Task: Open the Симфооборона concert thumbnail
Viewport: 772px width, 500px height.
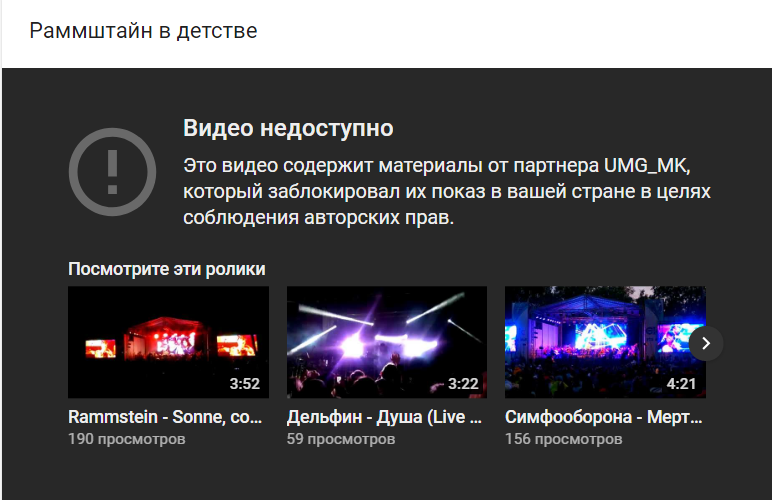Action: (x=605, y=342)
